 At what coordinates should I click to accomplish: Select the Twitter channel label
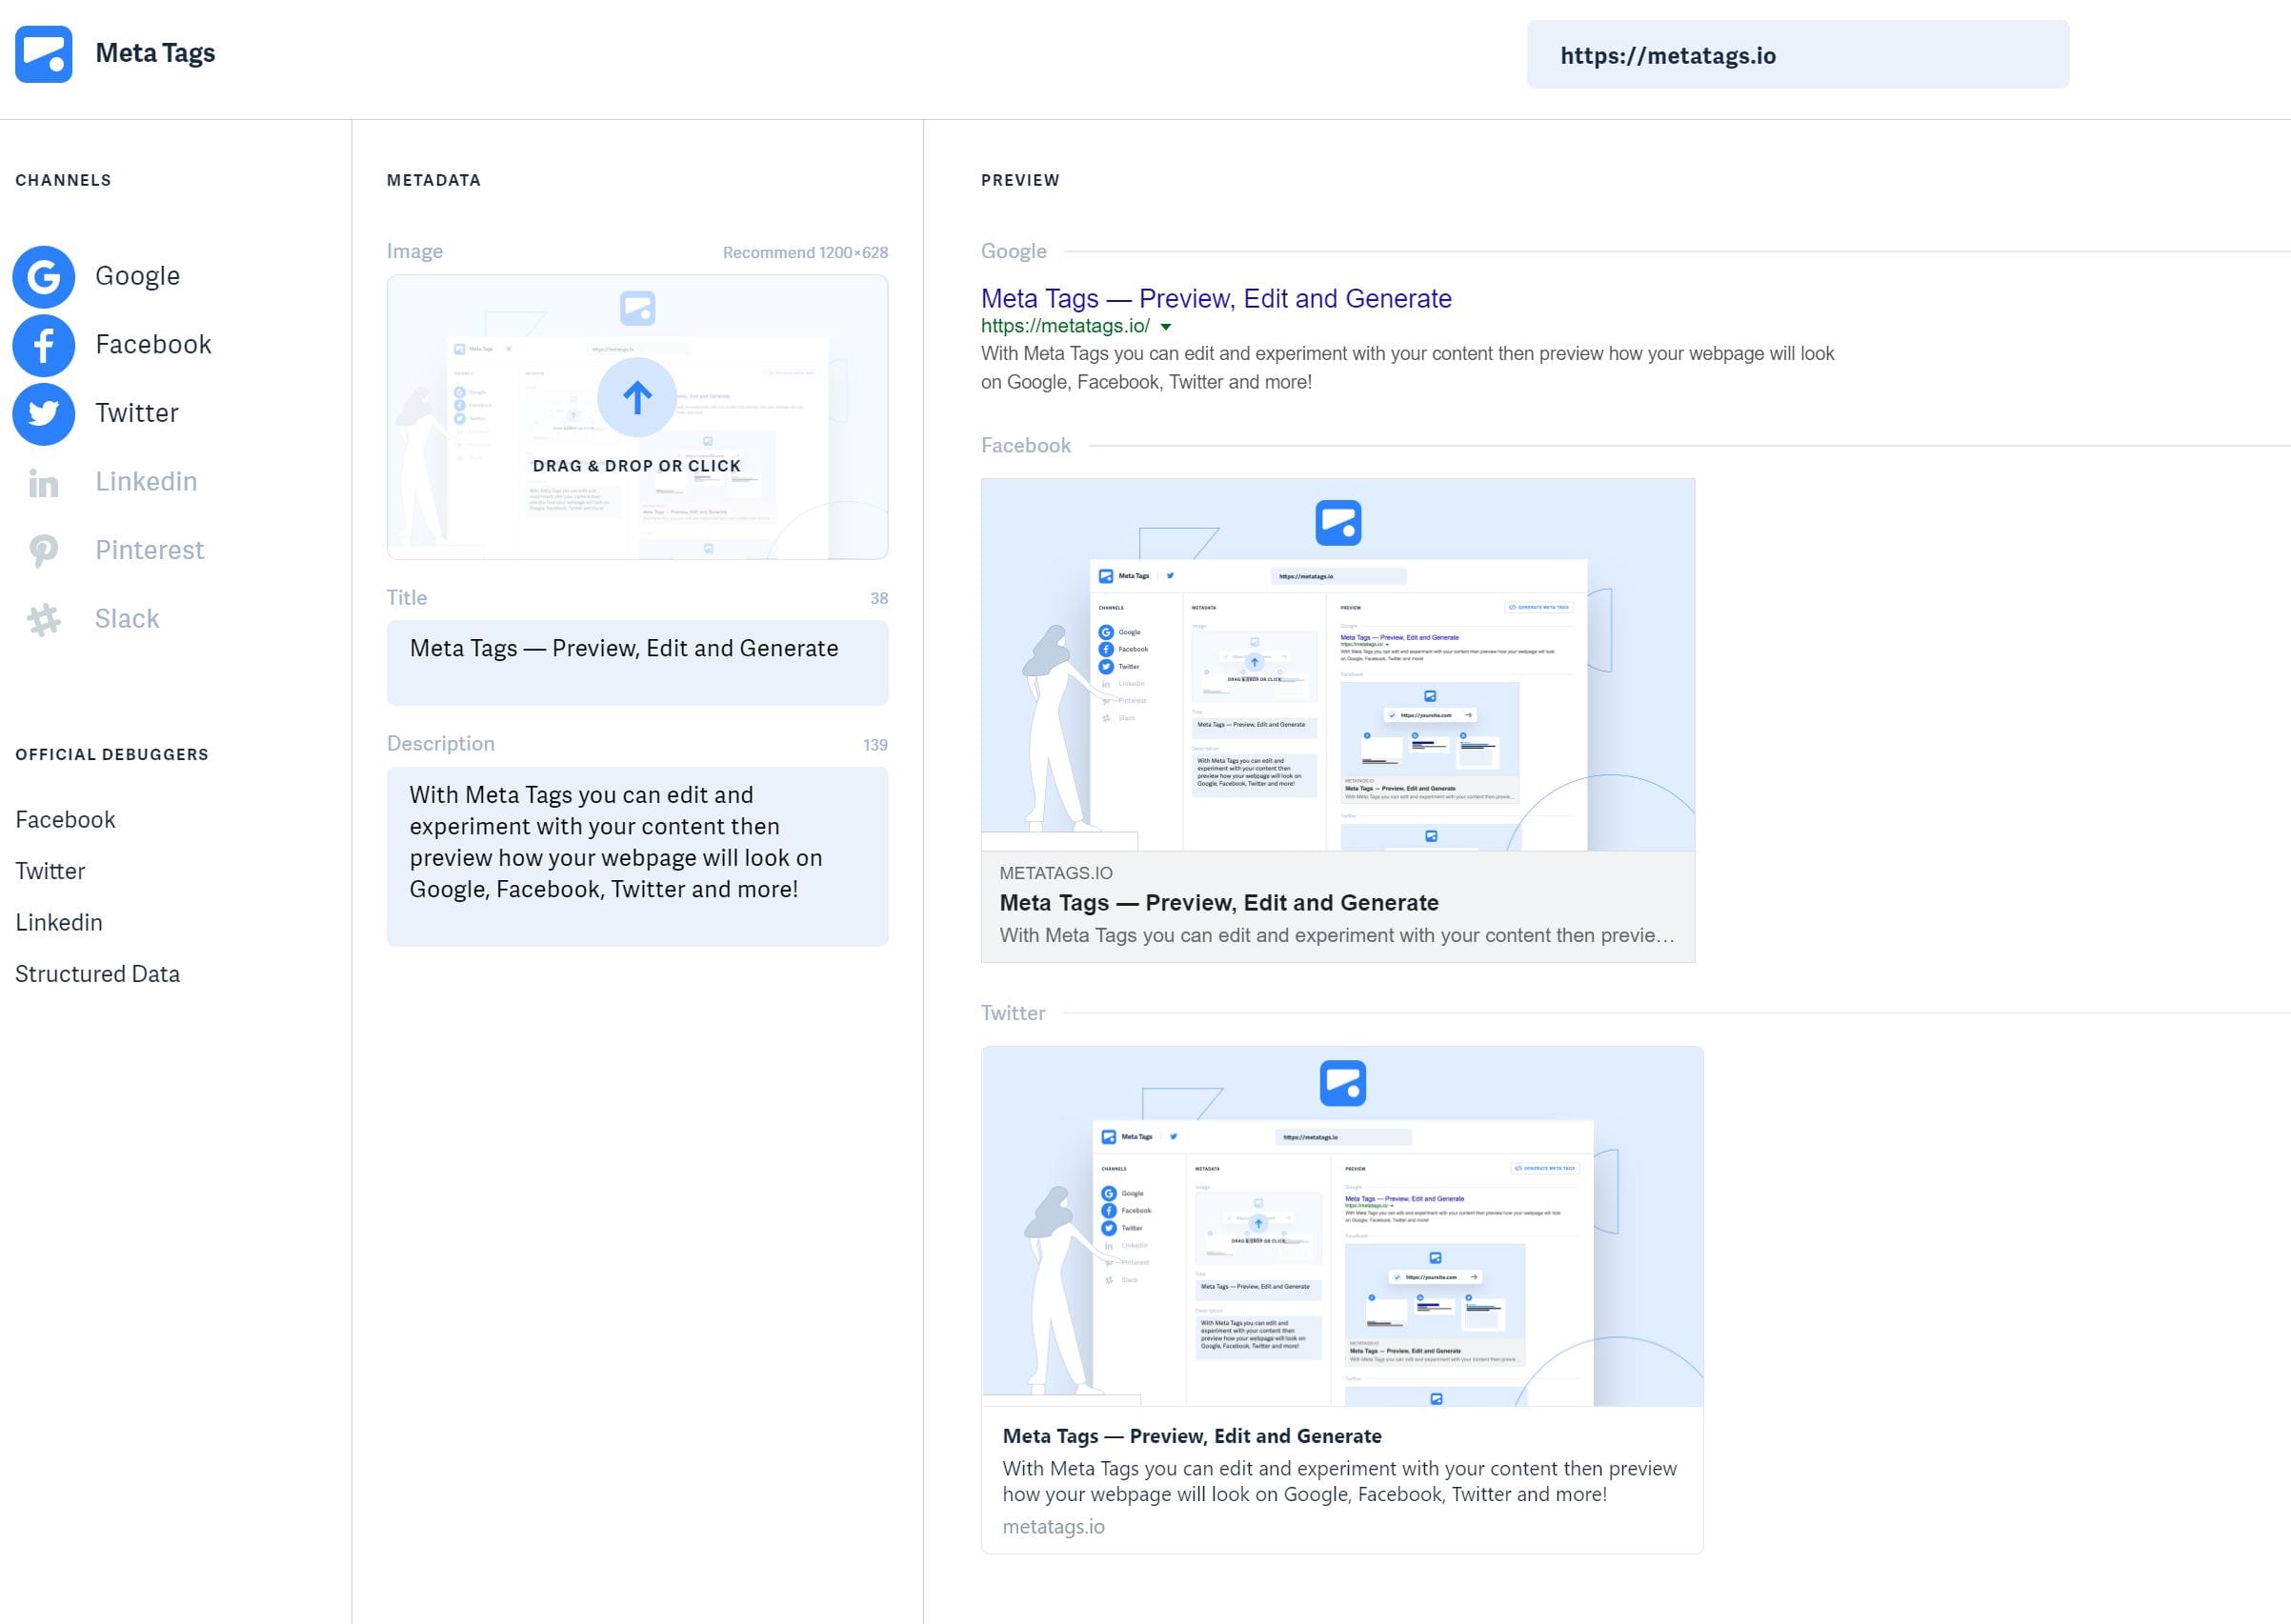pos(137,413)
